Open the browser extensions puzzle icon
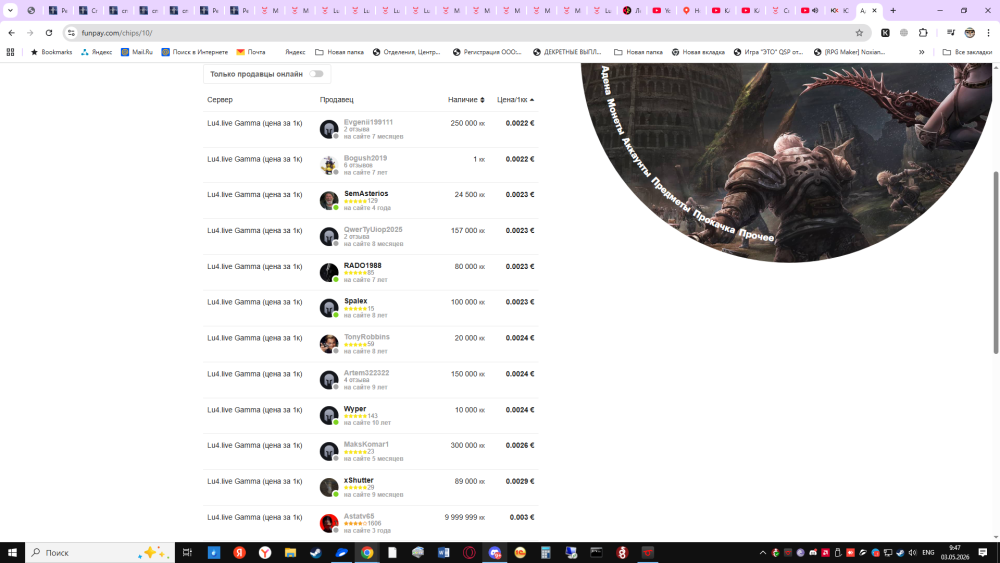 pos(923,33)
